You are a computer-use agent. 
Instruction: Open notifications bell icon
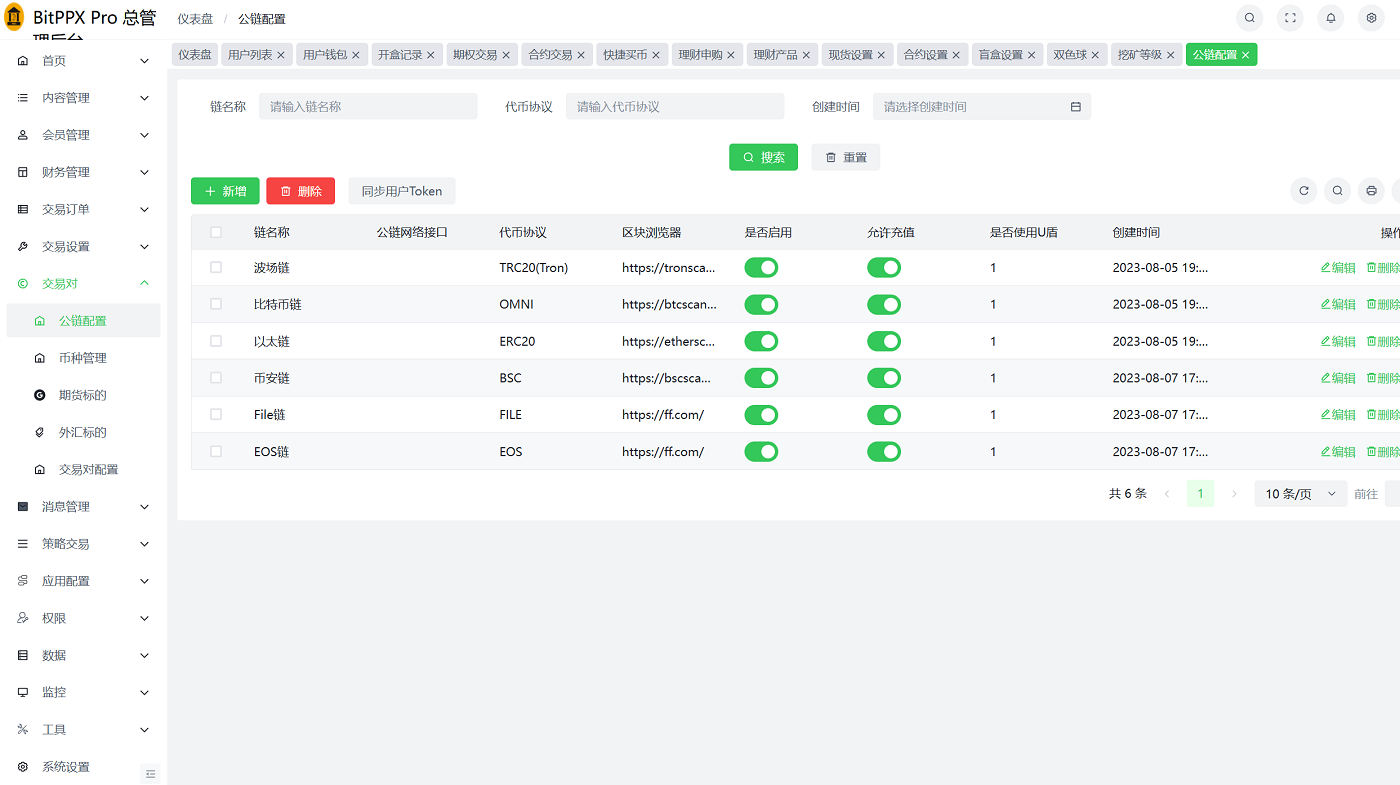[x=1331, y=18]
